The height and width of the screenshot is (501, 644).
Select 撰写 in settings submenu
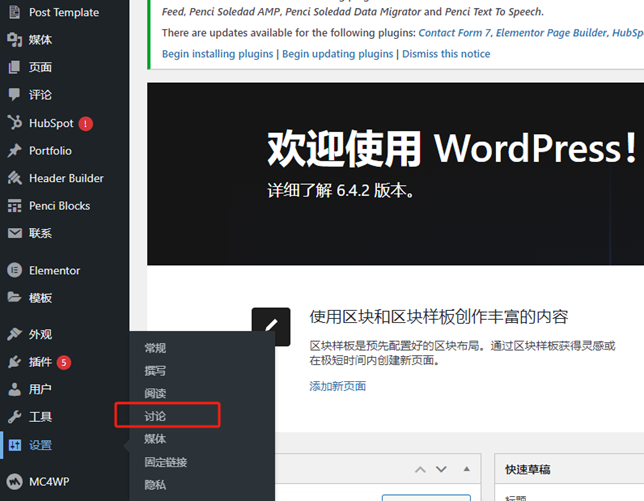click(155, 371)
